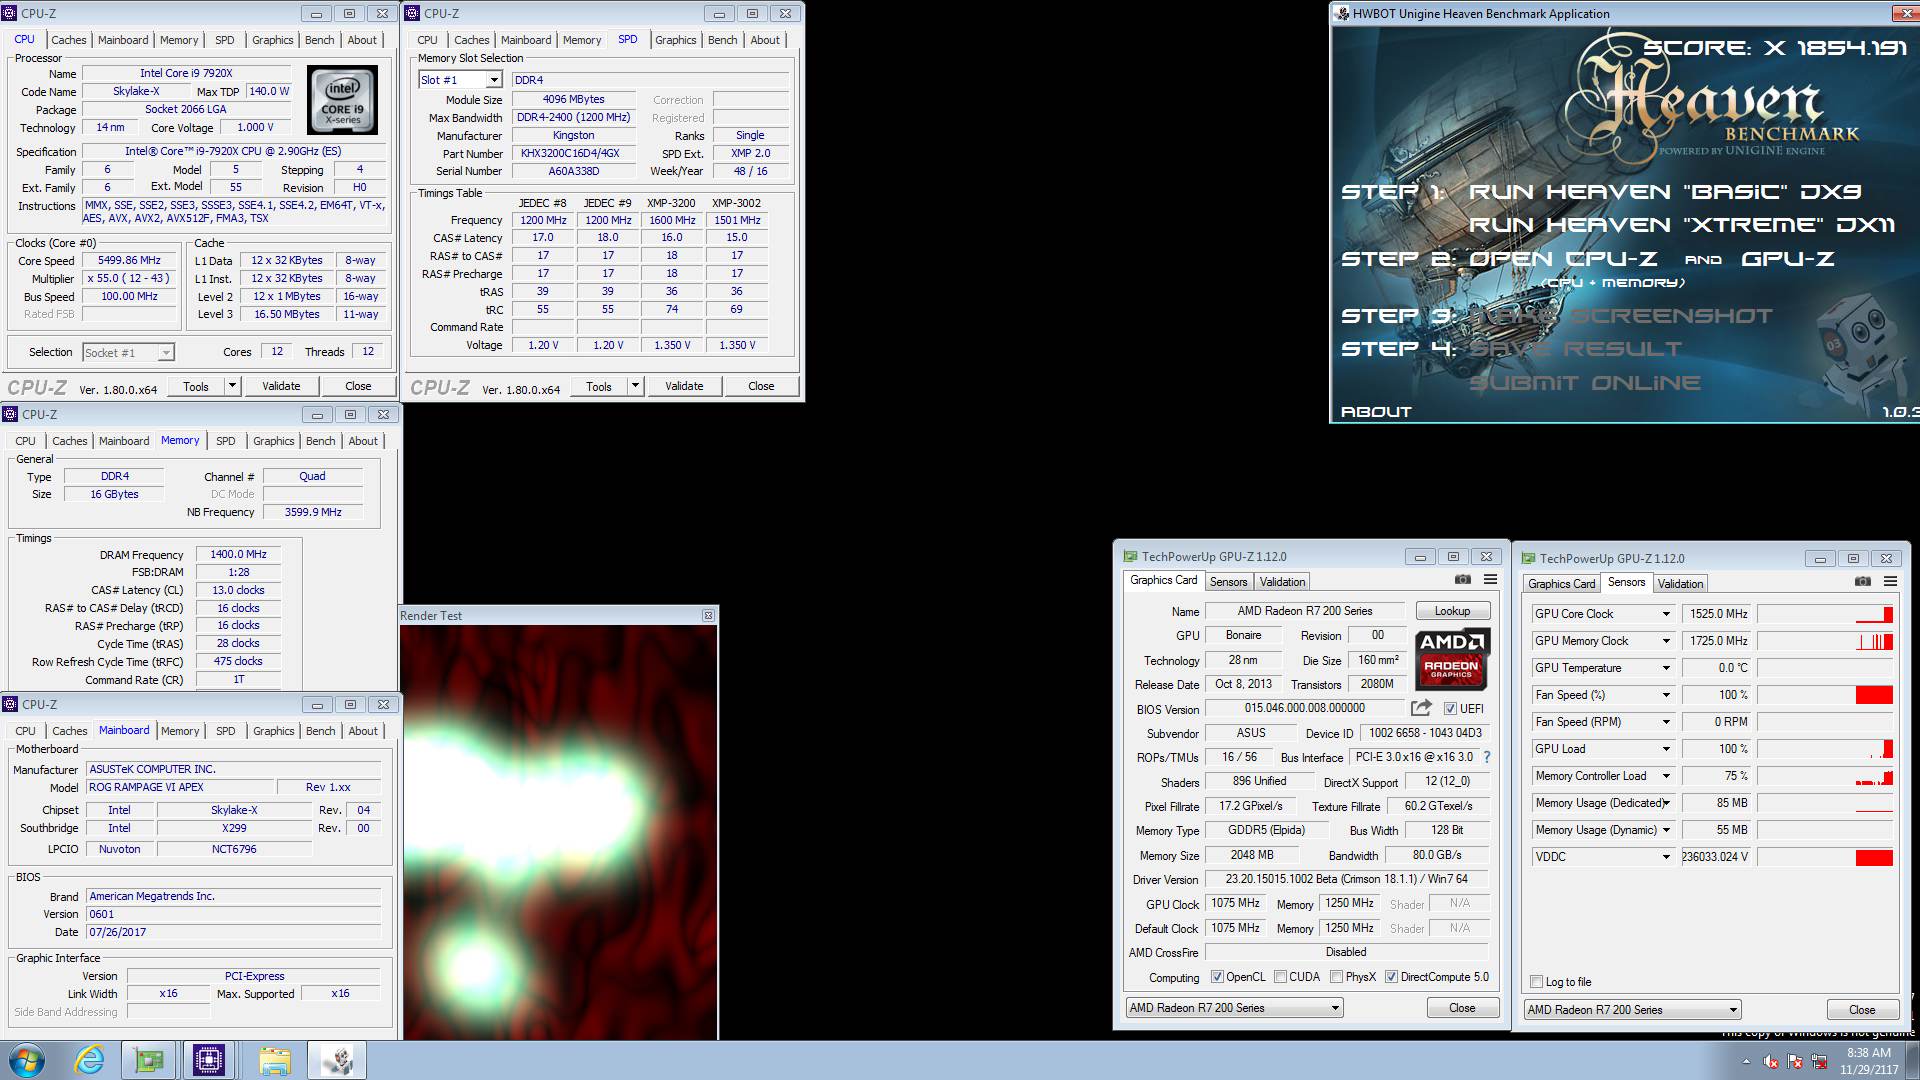The height and width of the screenshot is (1080, 1920).
Task: Click Validate in CPU-Z CPU window
Action: pyautogui.click(x=281, y=386)
